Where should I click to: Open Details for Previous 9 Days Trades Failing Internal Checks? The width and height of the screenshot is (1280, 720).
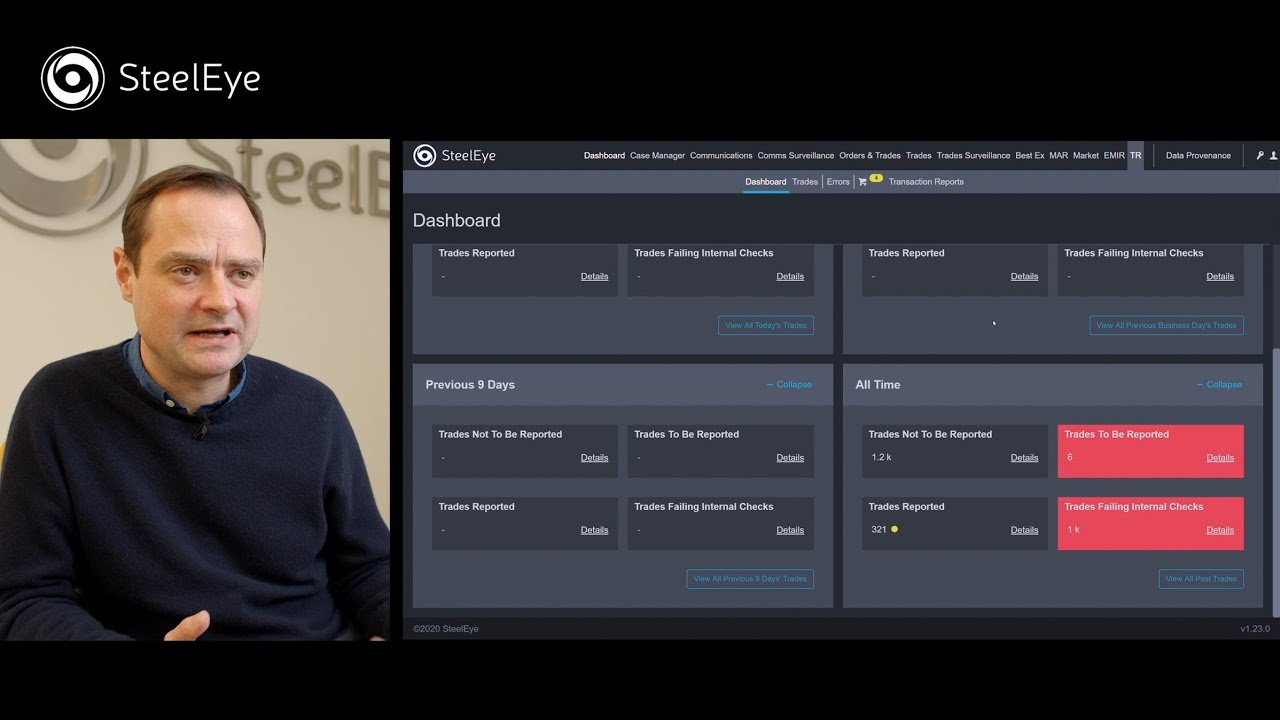pyautogui.click(x=790, y=530)
